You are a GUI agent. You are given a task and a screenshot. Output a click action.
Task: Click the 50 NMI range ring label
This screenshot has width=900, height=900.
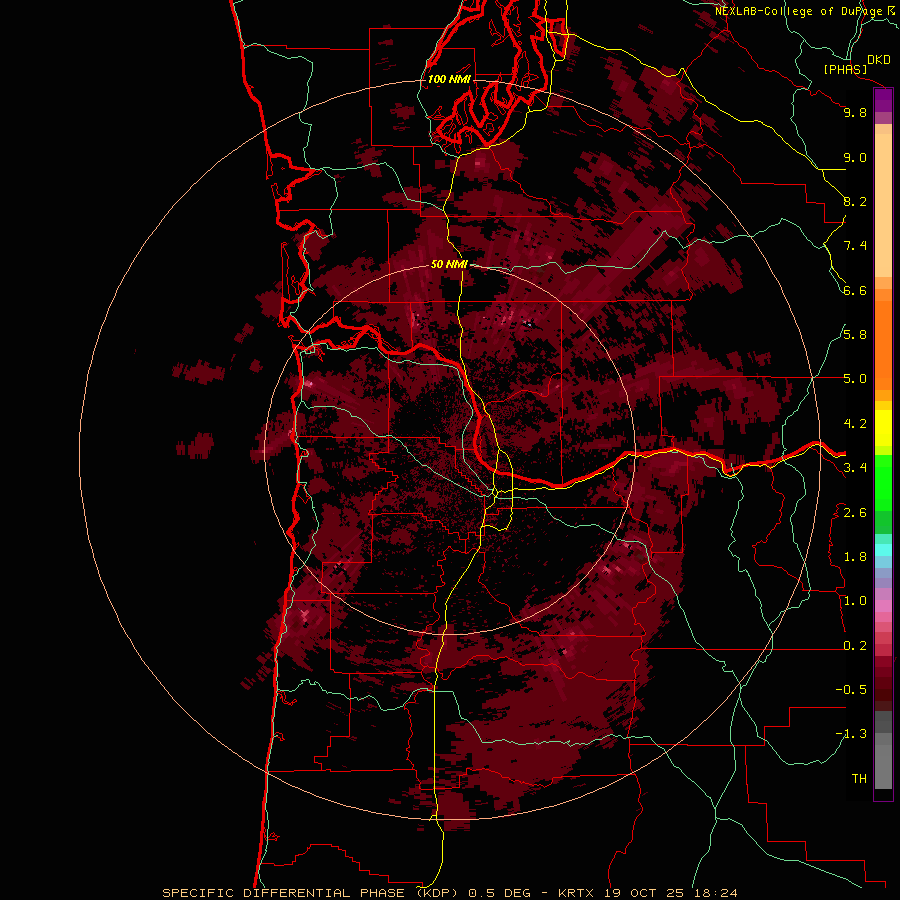click(449, 265)
